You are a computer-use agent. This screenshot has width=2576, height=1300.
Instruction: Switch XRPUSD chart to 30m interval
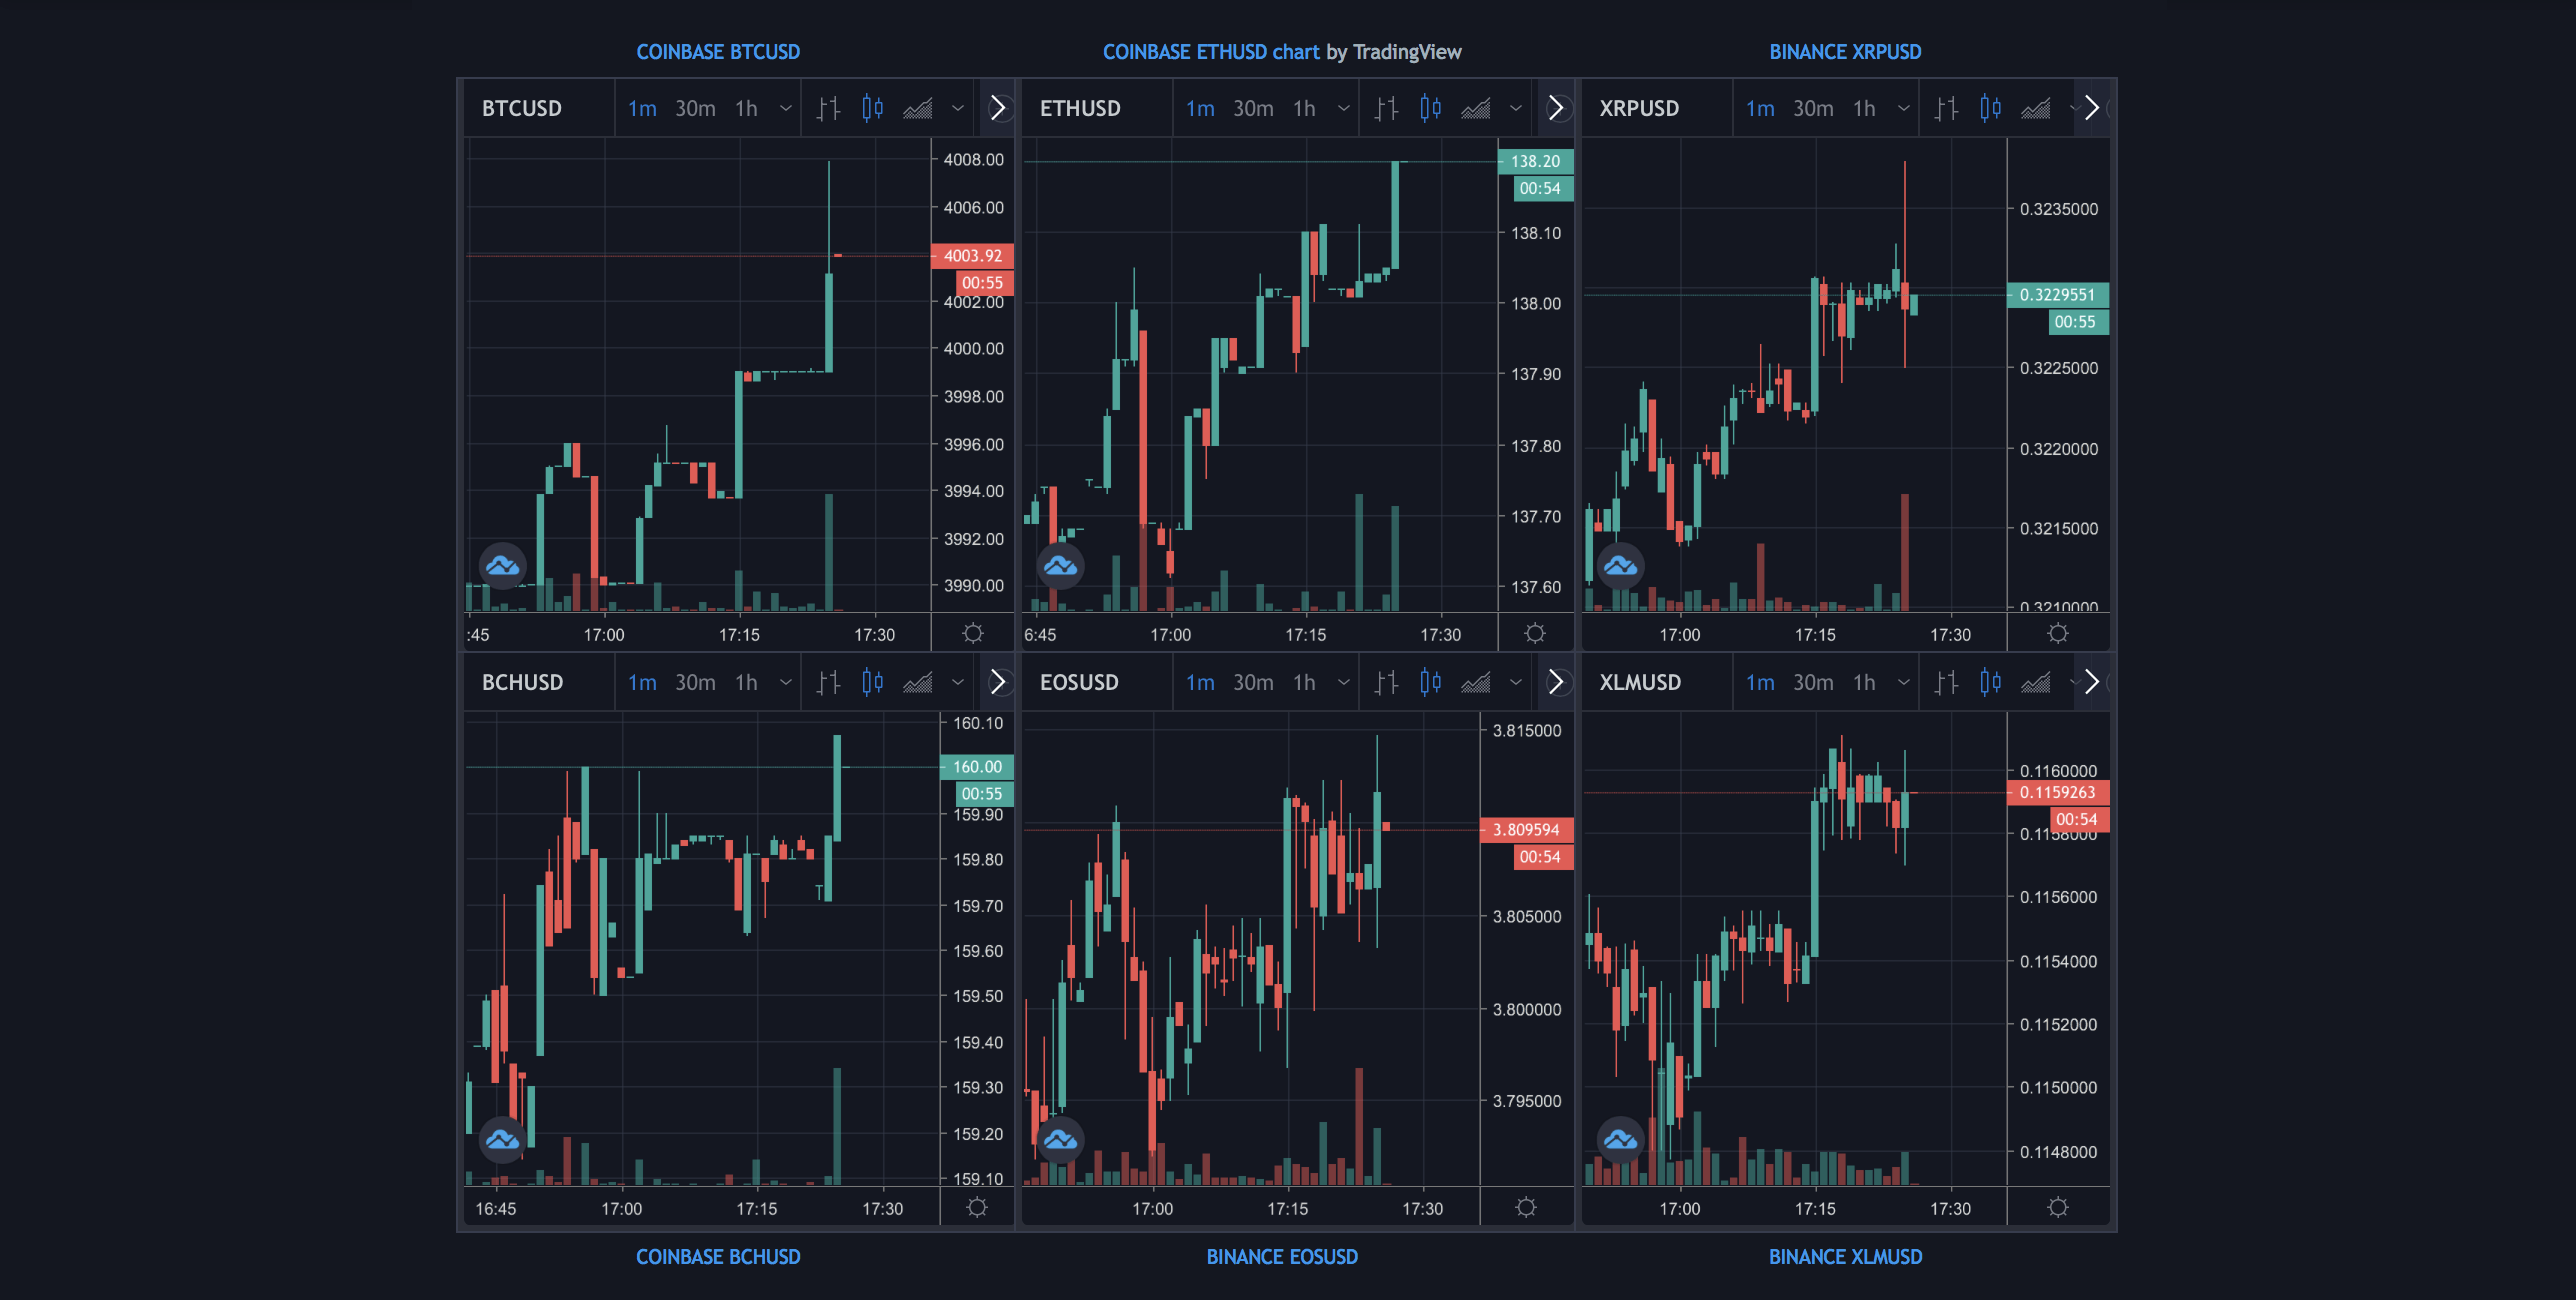pyautogui.click(x=1813, y=108)
